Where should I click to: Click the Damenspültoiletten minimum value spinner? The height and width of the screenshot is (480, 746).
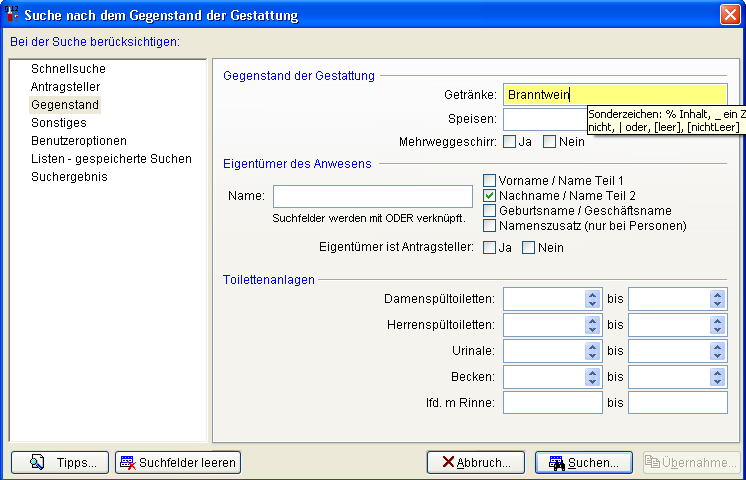pos(593,299)
